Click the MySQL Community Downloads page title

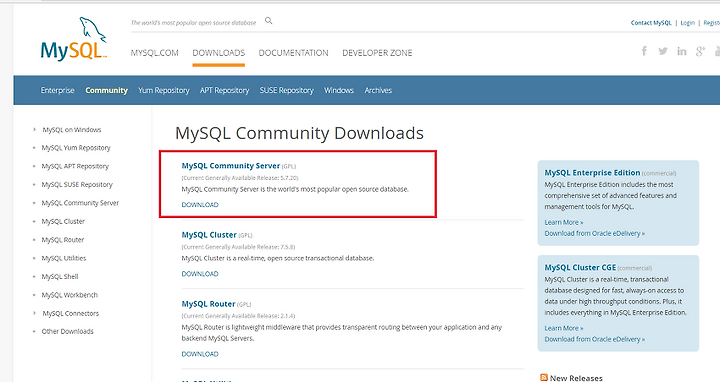click(299, 133)
